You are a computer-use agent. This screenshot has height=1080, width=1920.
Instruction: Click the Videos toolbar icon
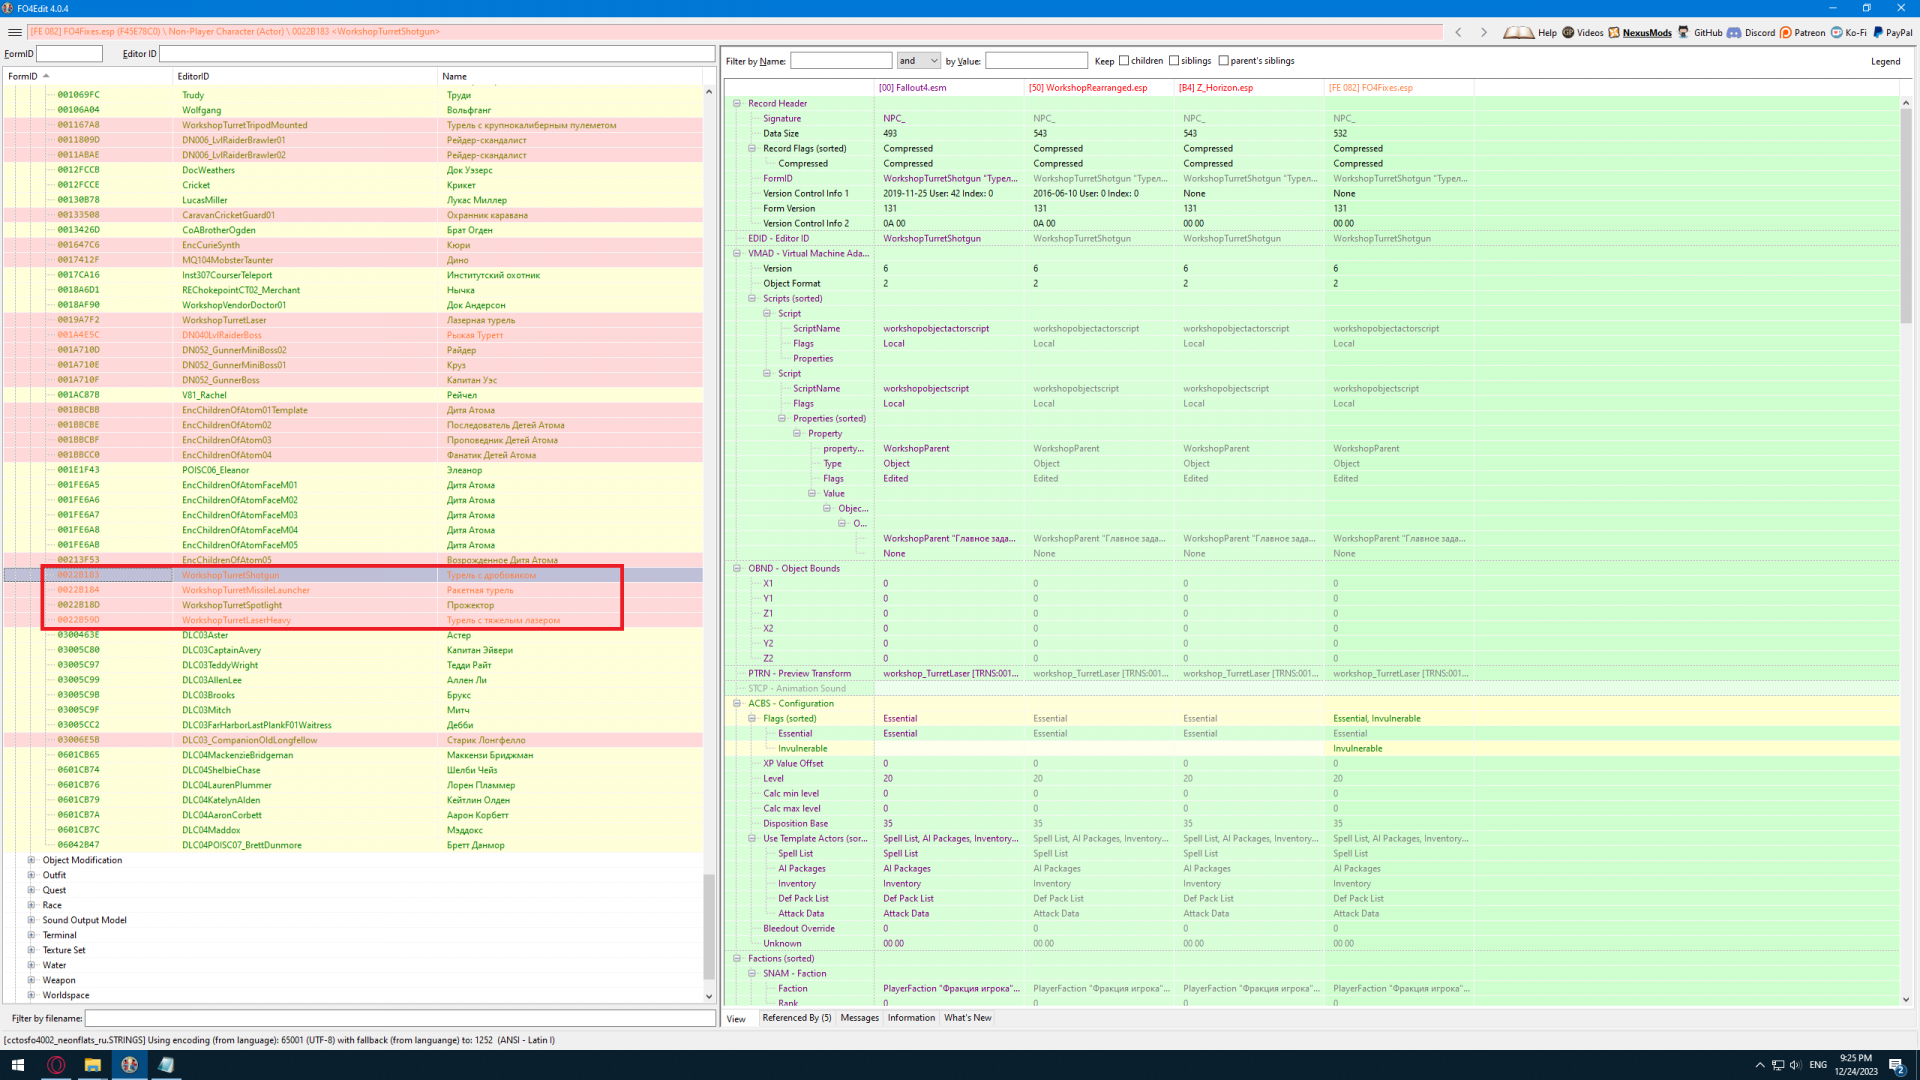[1568, 32]
